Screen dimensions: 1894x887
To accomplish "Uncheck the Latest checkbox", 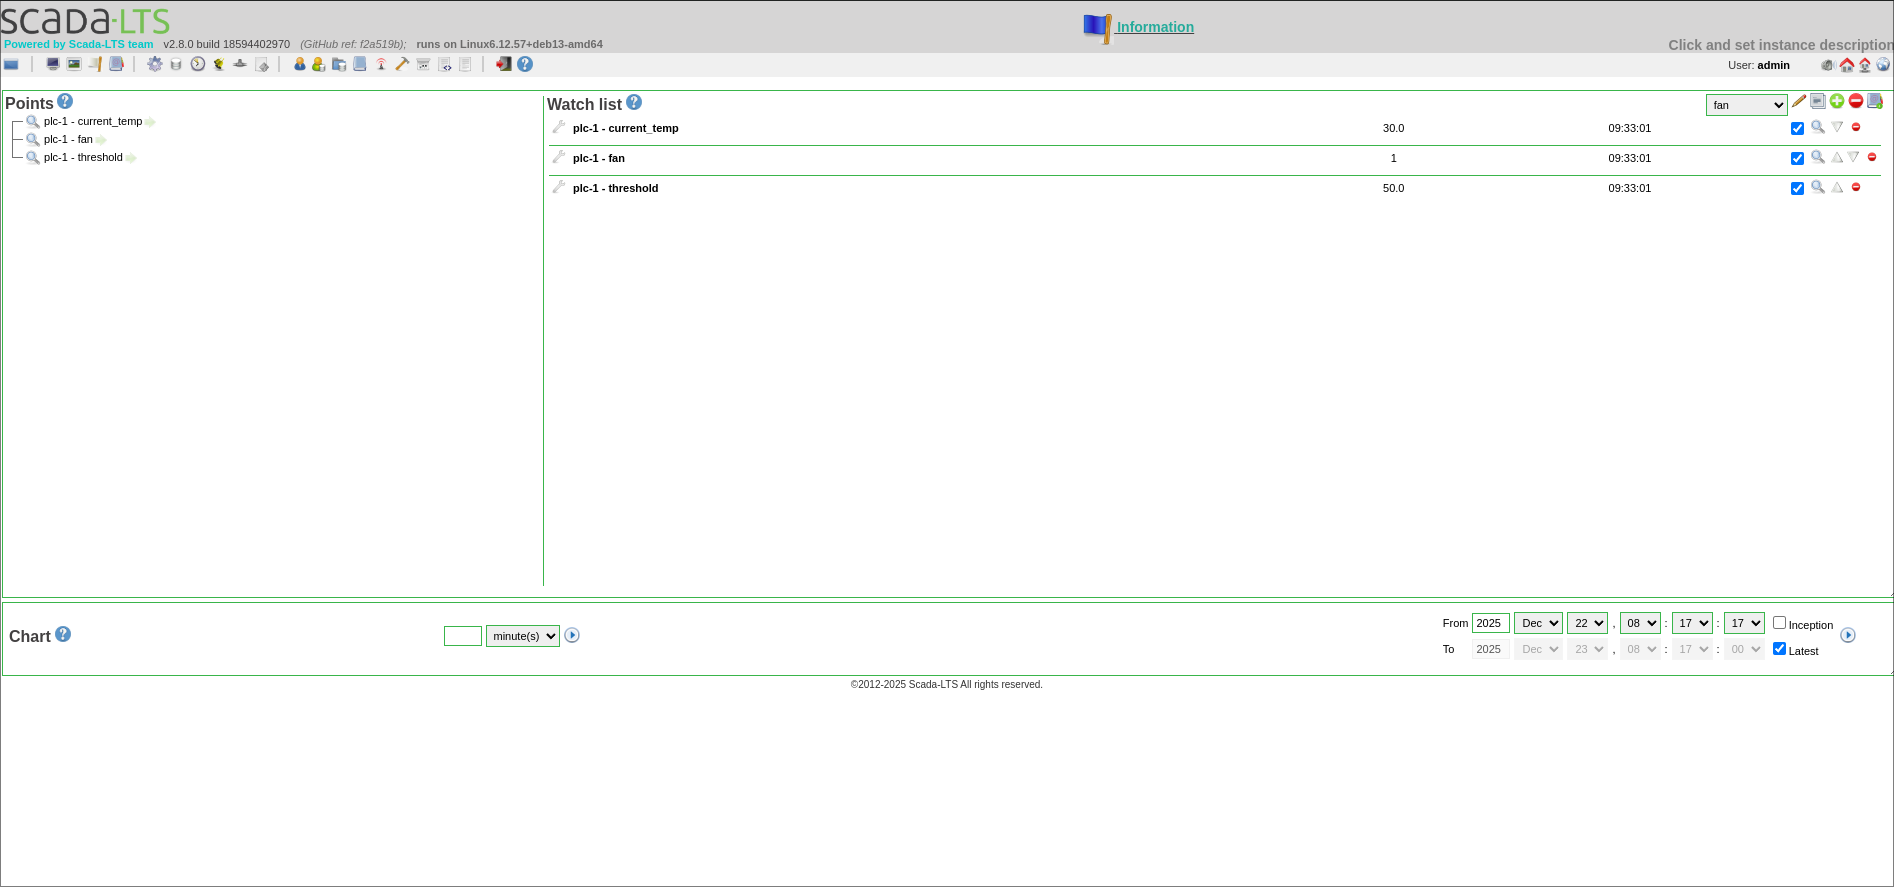I will (1779, 649).
